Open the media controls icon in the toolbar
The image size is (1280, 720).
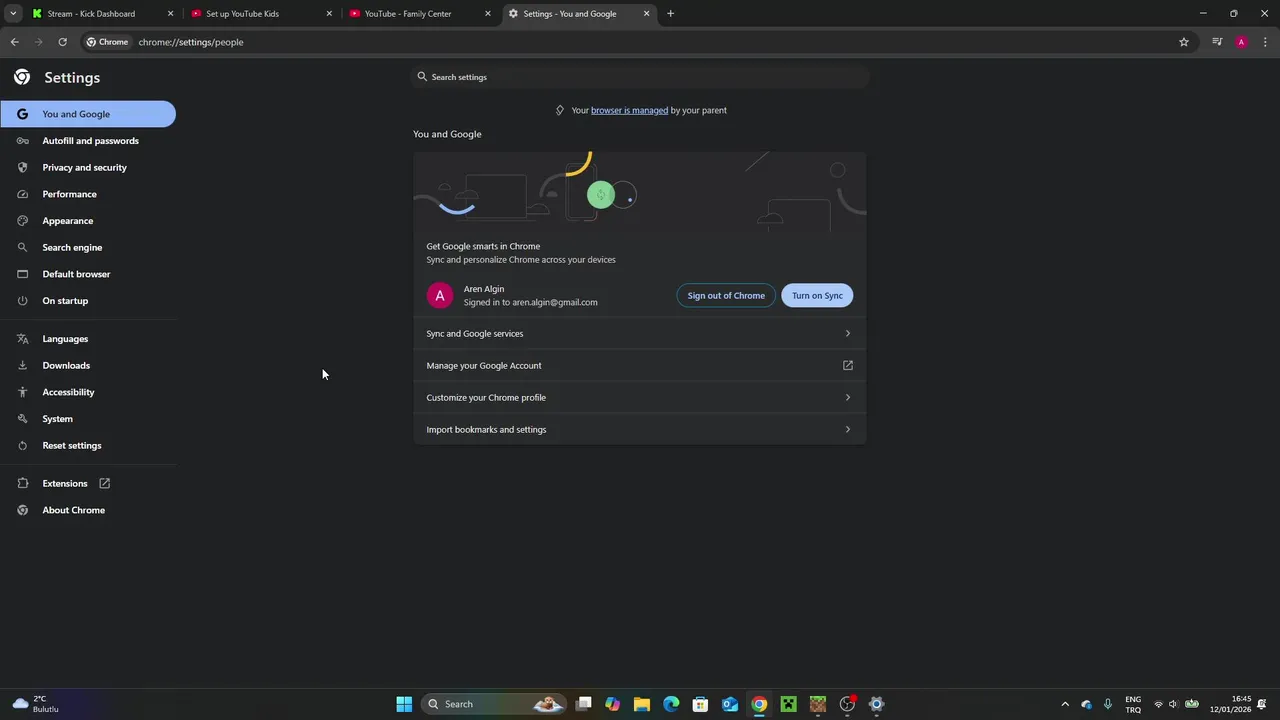(x=1217, y=42)
